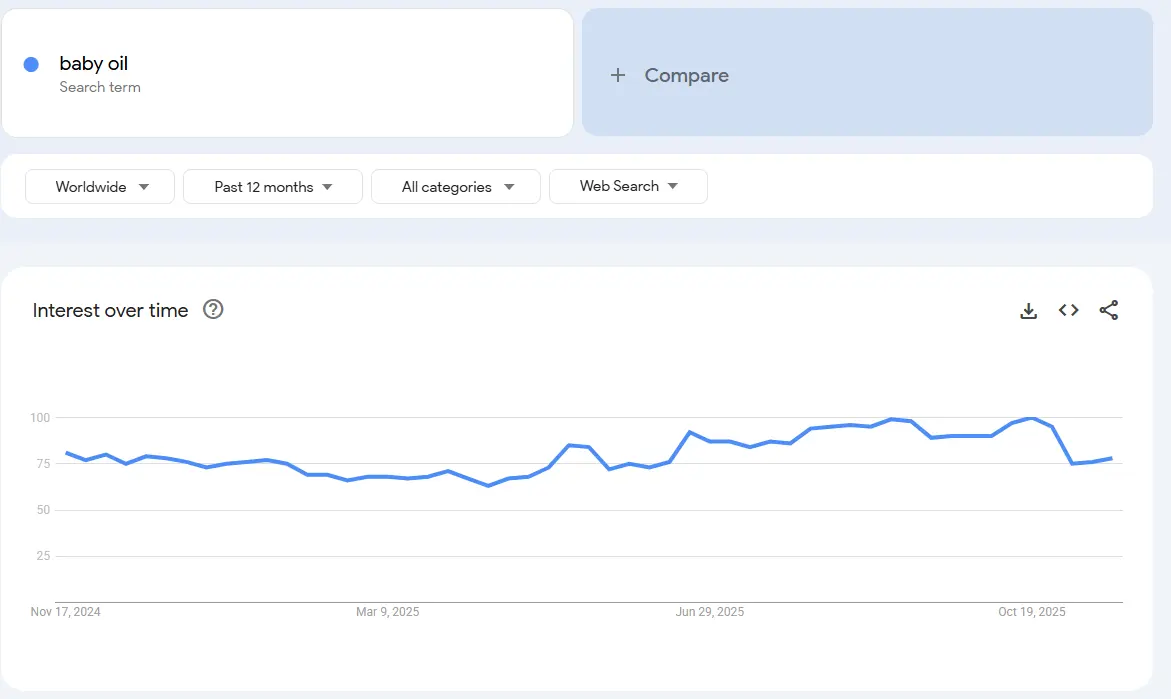Click the Search term label under baby oil
Screen dimensions: 1171x699
click(x=100, y=87)
